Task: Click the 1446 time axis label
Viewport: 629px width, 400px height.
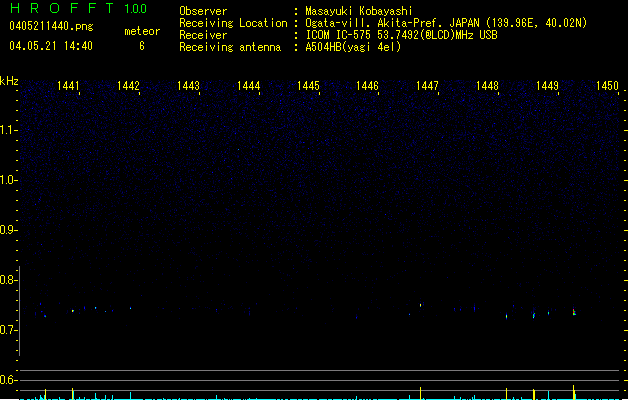Action: (367, 86)
